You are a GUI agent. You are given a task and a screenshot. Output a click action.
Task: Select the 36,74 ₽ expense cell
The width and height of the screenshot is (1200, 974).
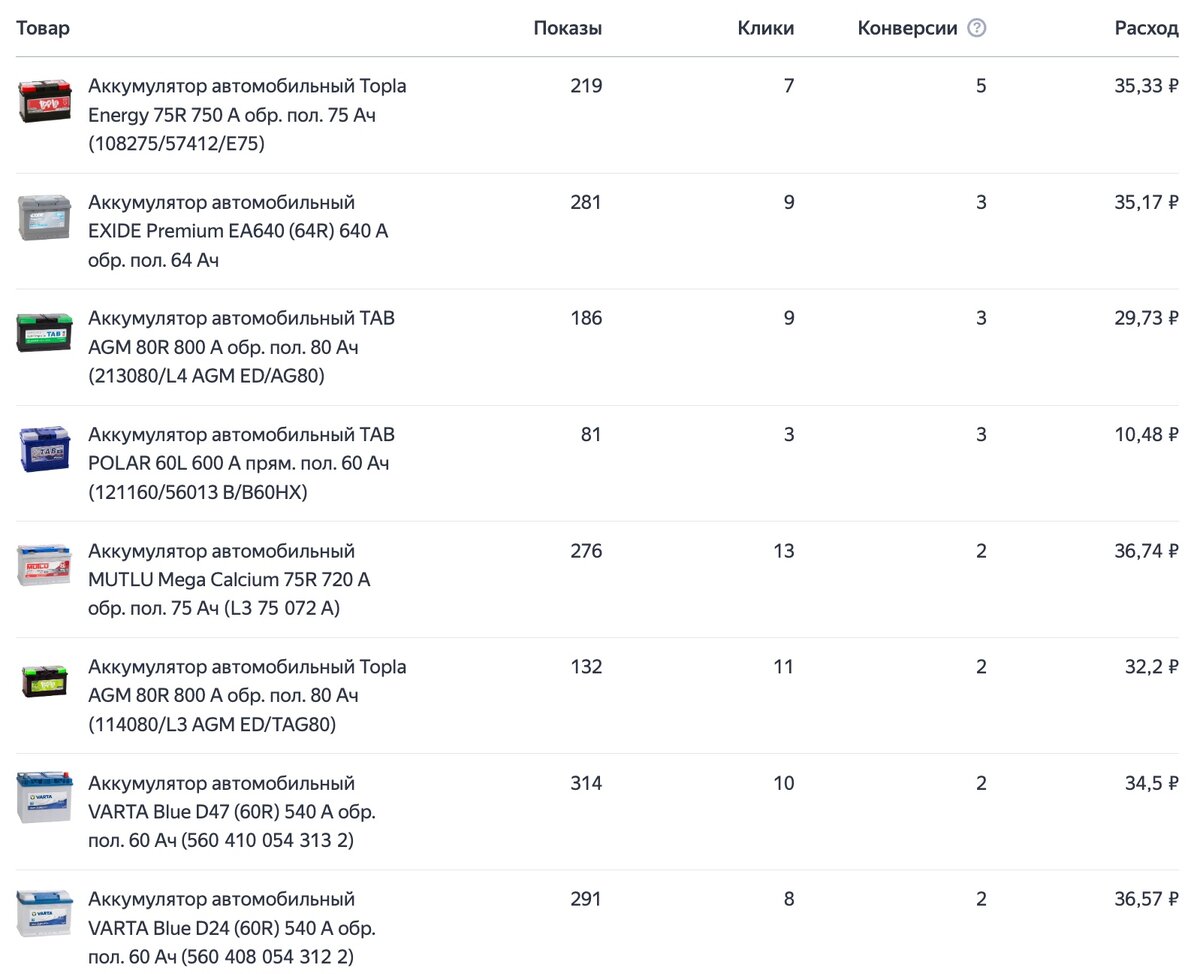tap(1147, 551)
